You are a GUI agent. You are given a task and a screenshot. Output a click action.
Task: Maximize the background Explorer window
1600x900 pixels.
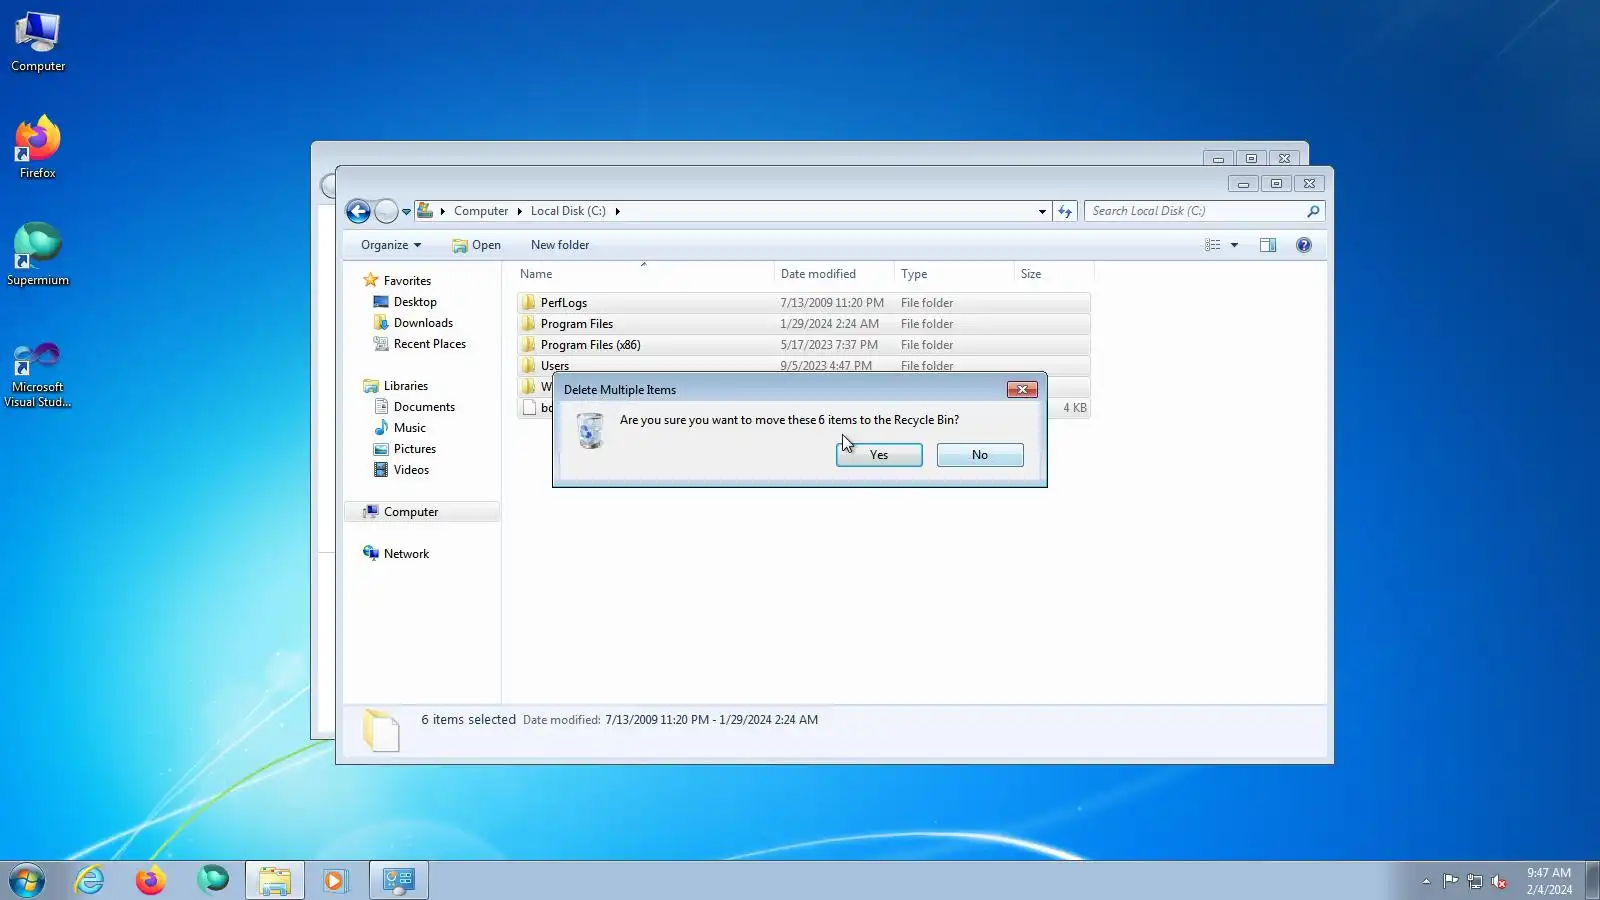[x=1251, y=159]
